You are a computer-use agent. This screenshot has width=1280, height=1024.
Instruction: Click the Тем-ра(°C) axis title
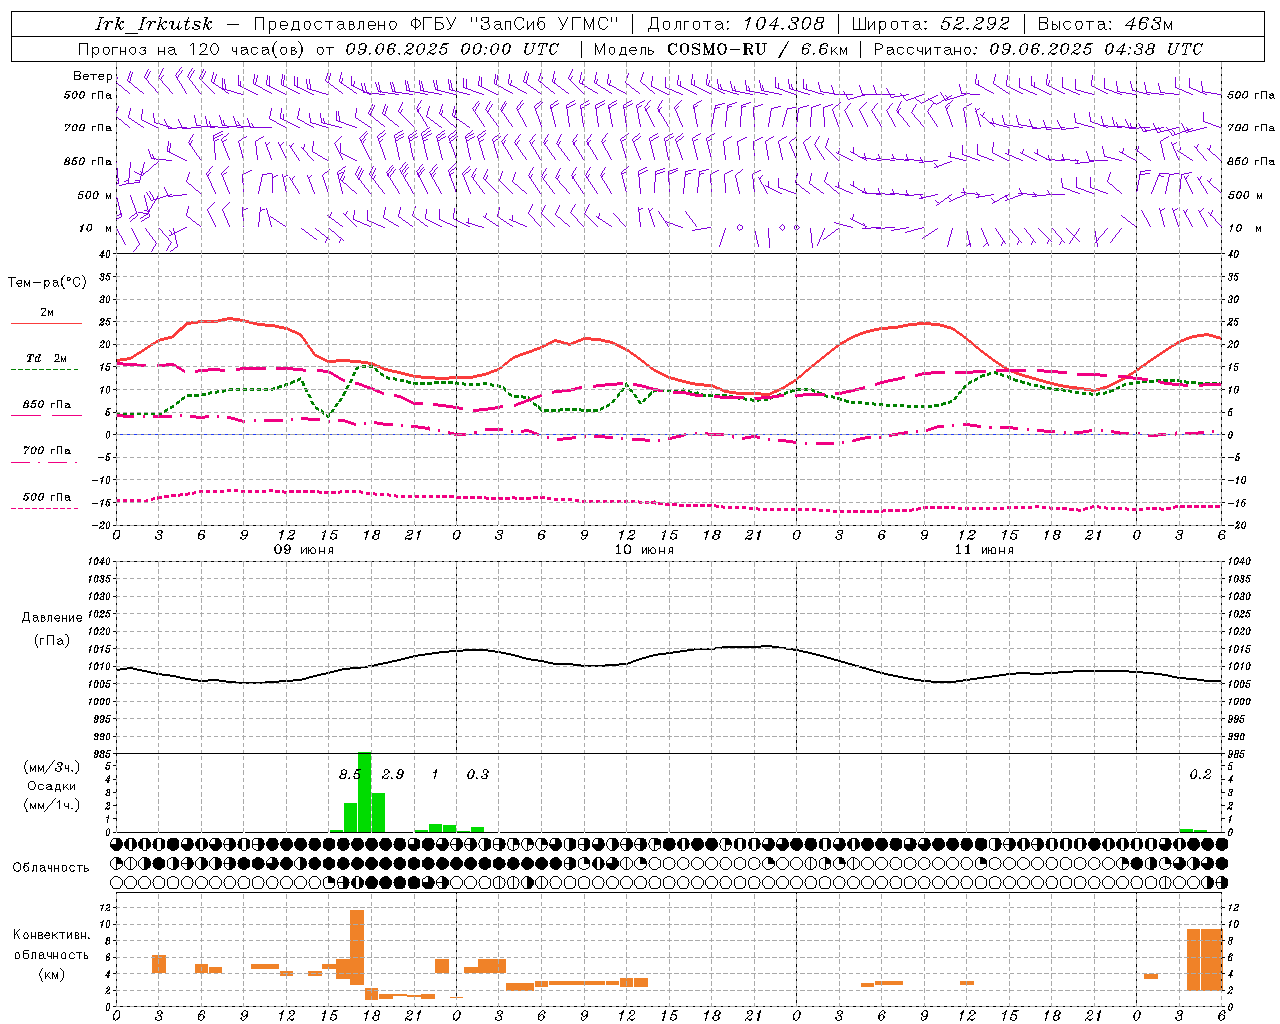pos(47,283)
